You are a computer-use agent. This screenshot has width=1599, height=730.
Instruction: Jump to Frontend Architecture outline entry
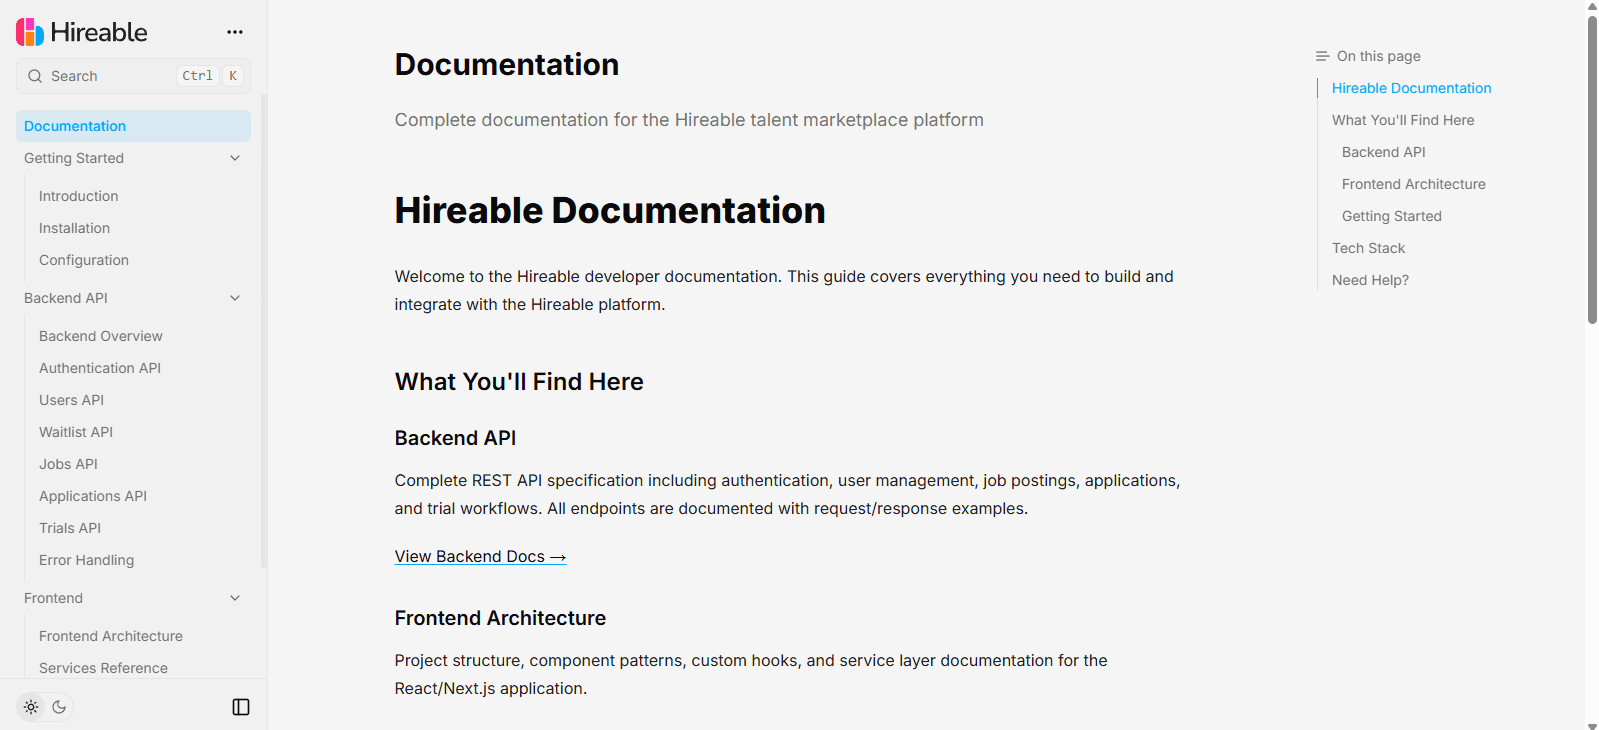(x=1414, y=184)
